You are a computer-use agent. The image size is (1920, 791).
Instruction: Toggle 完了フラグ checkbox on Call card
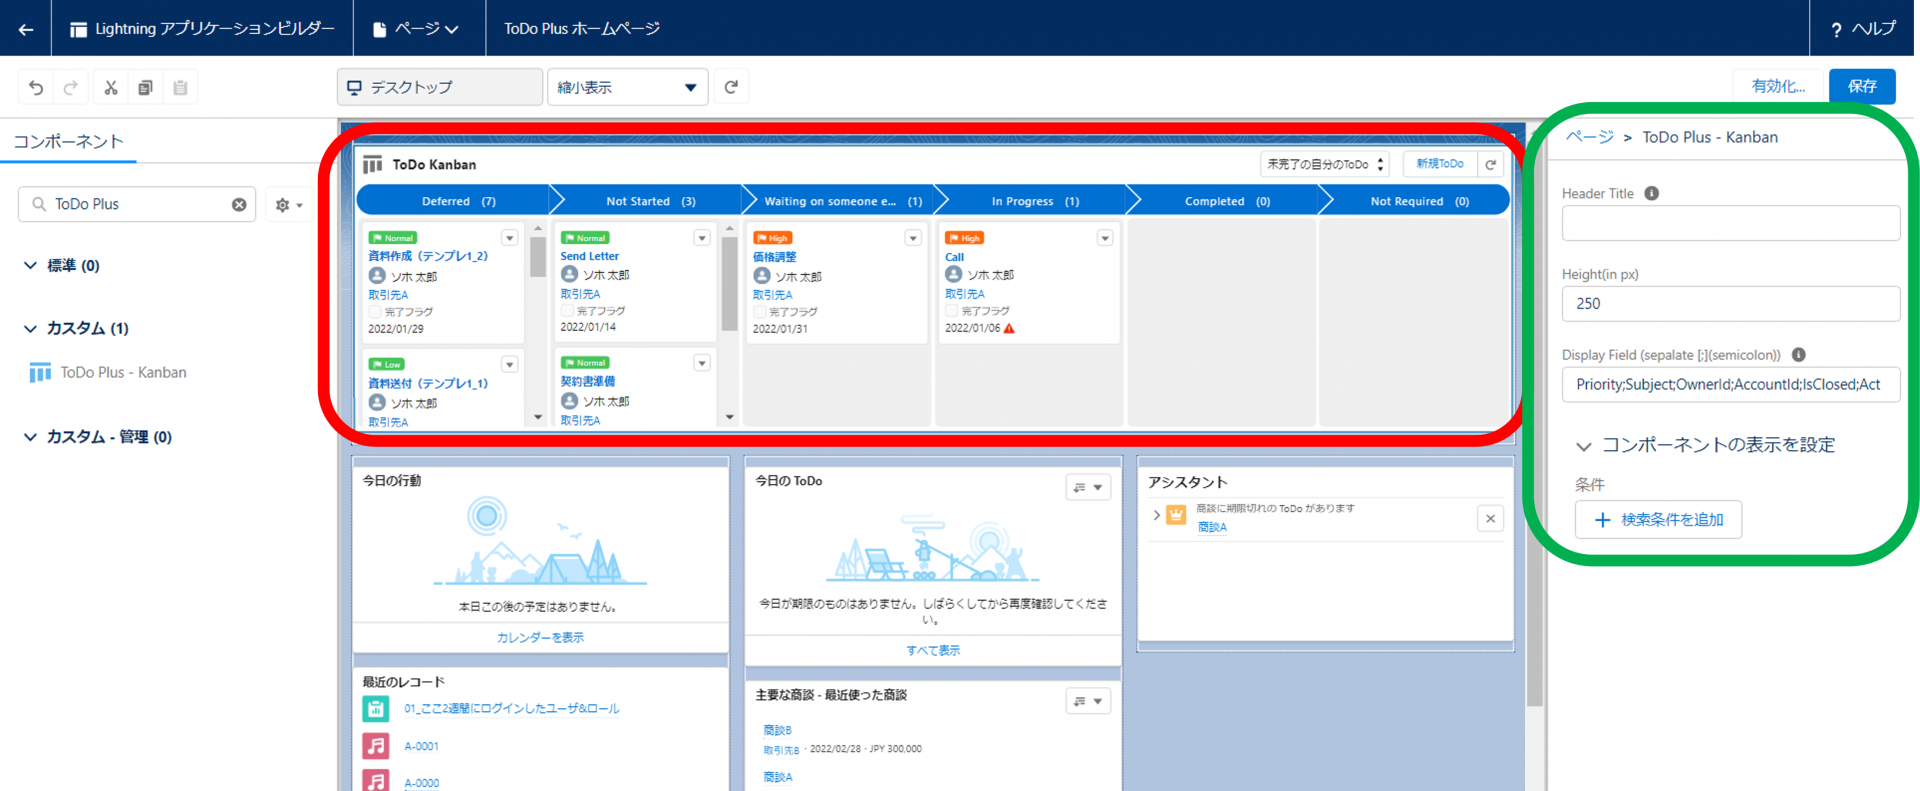click(951, 311)
